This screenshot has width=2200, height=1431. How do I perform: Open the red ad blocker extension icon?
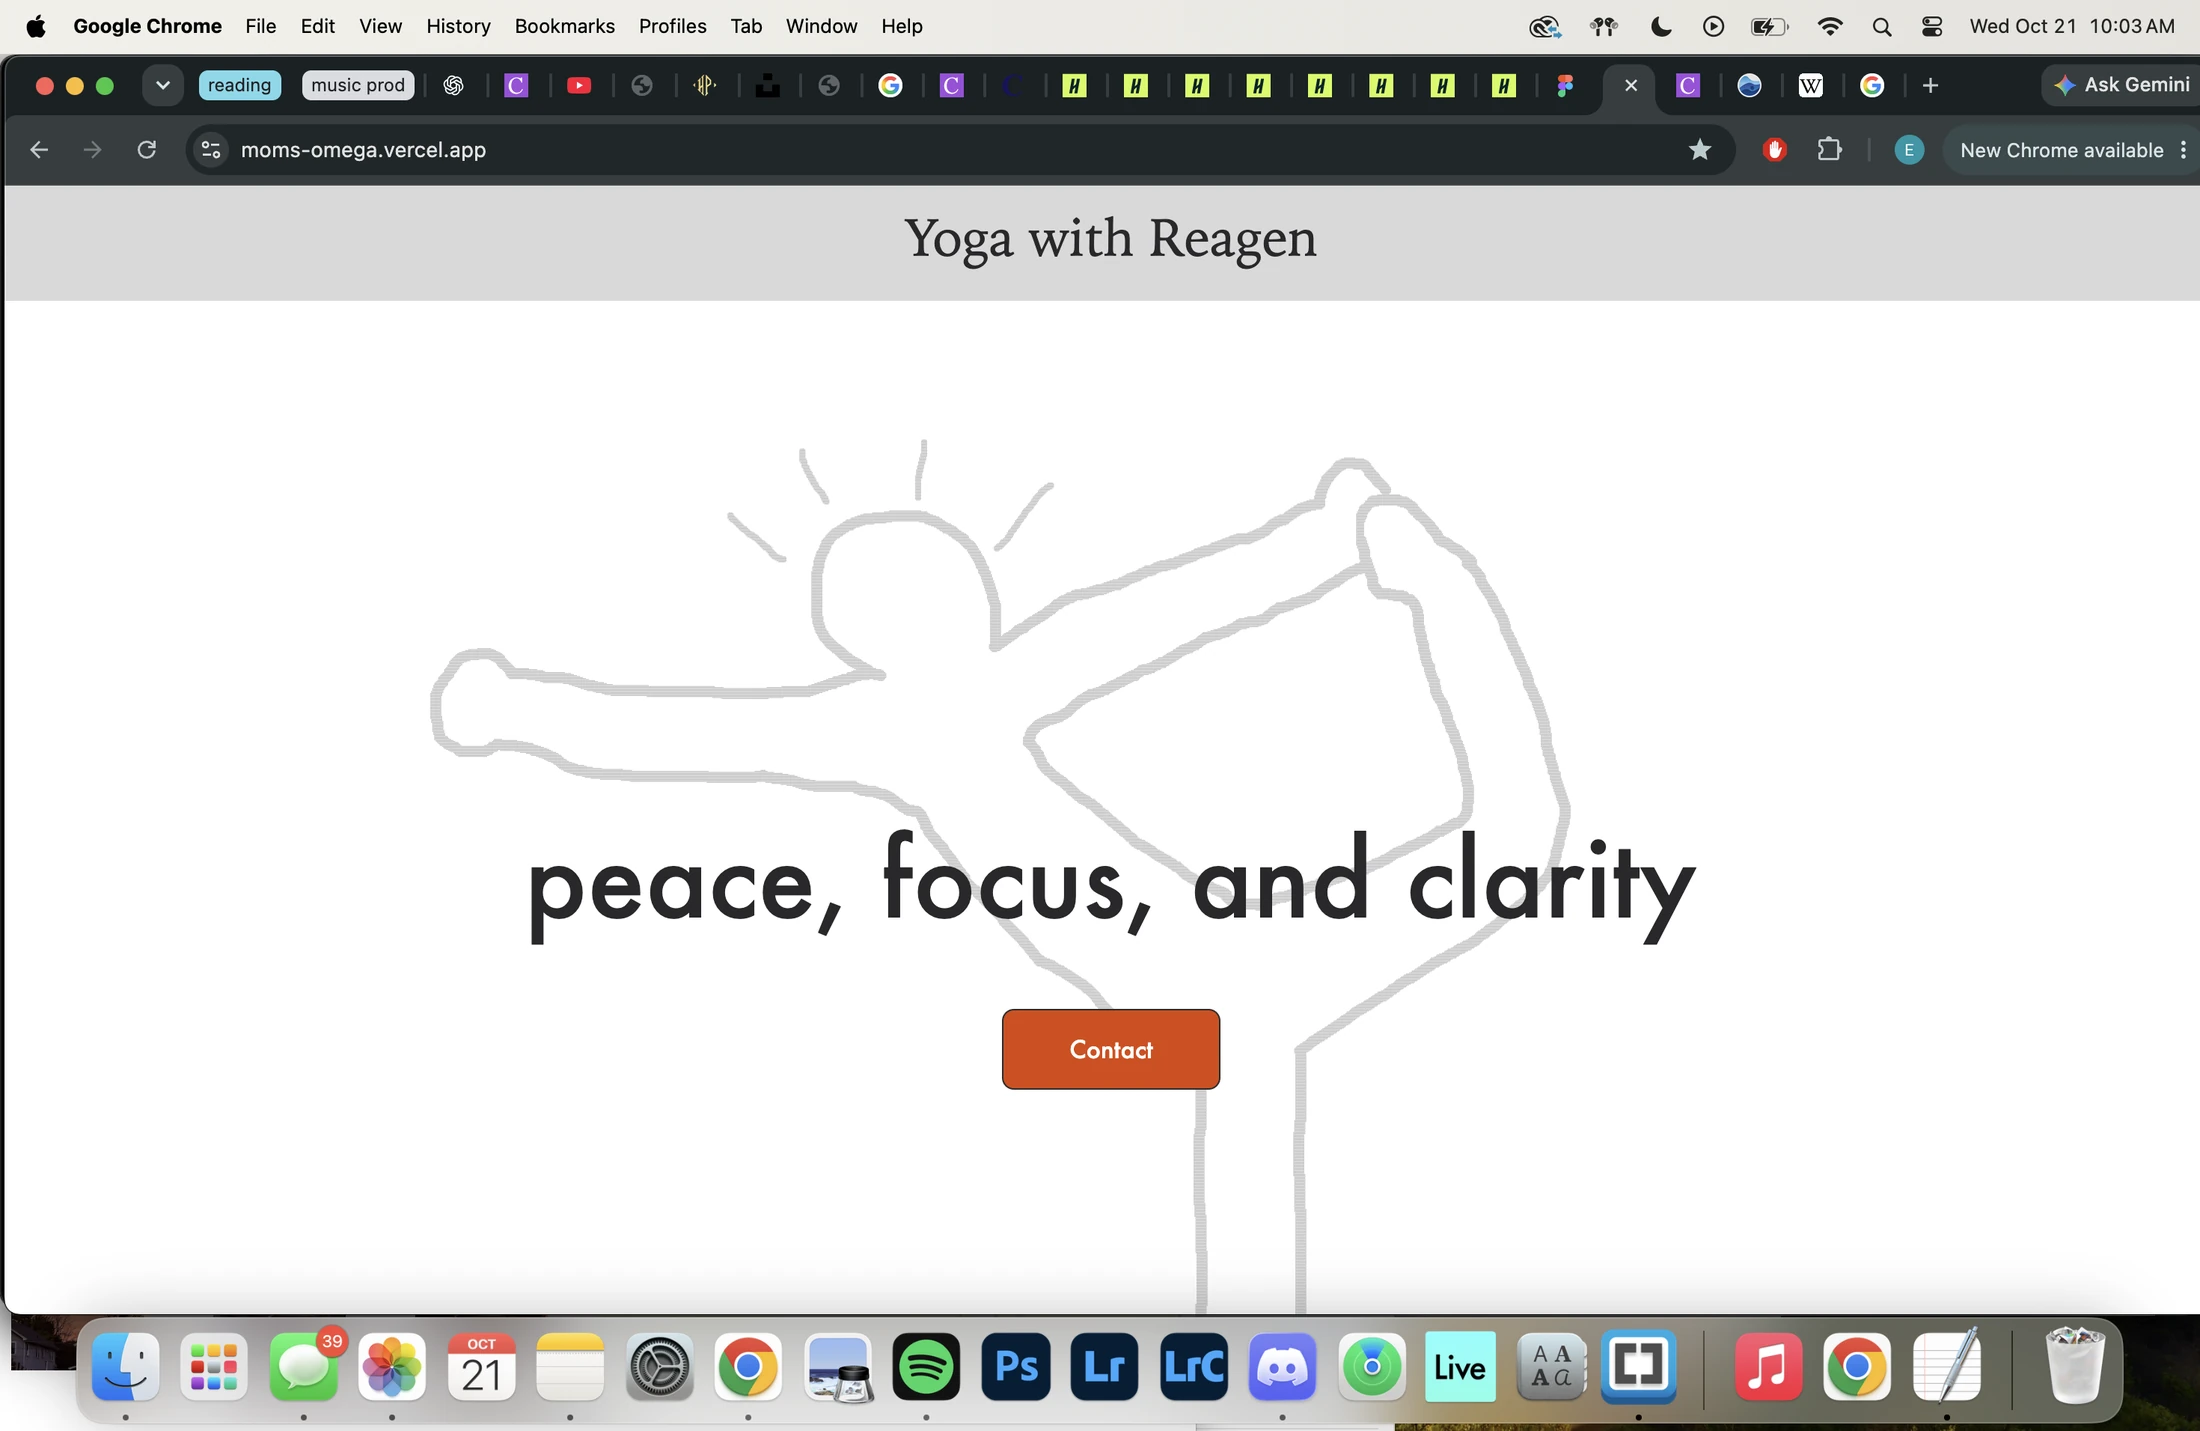[1775, 150]
